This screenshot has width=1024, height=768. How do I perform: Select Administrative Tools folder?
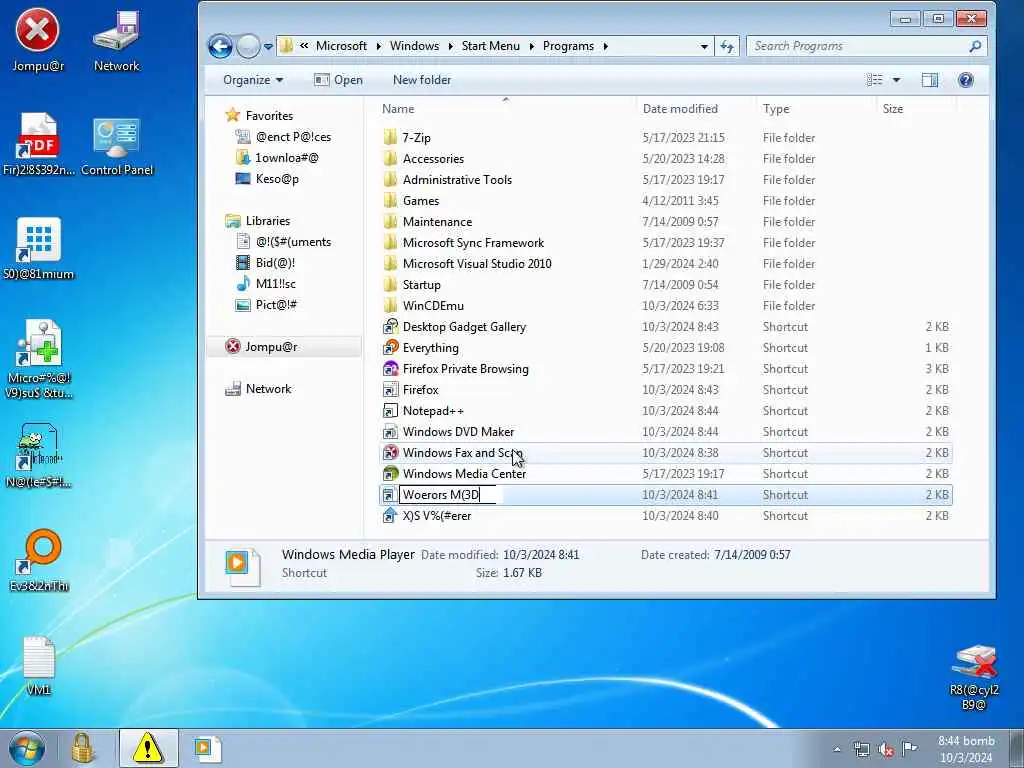457,180
